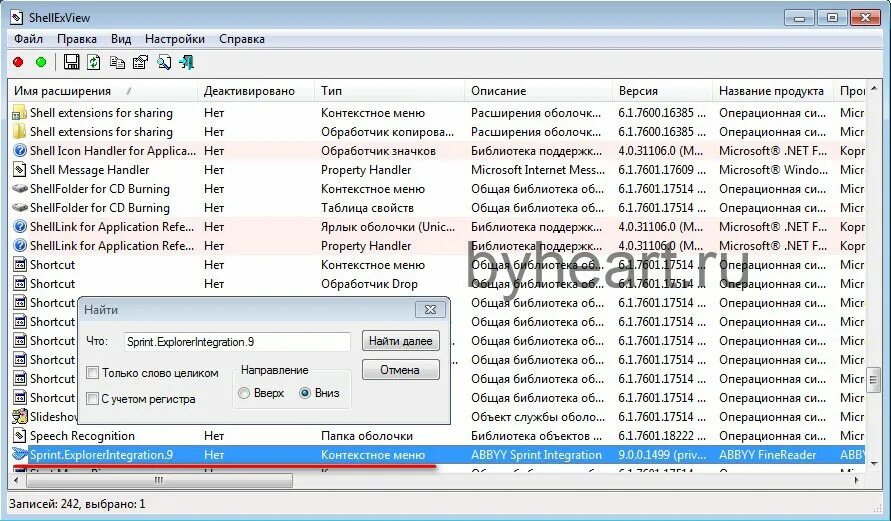This screenshot has width=891, height=521.
Task: Select the Вниз direction radio button
Action: click(305, 393)
